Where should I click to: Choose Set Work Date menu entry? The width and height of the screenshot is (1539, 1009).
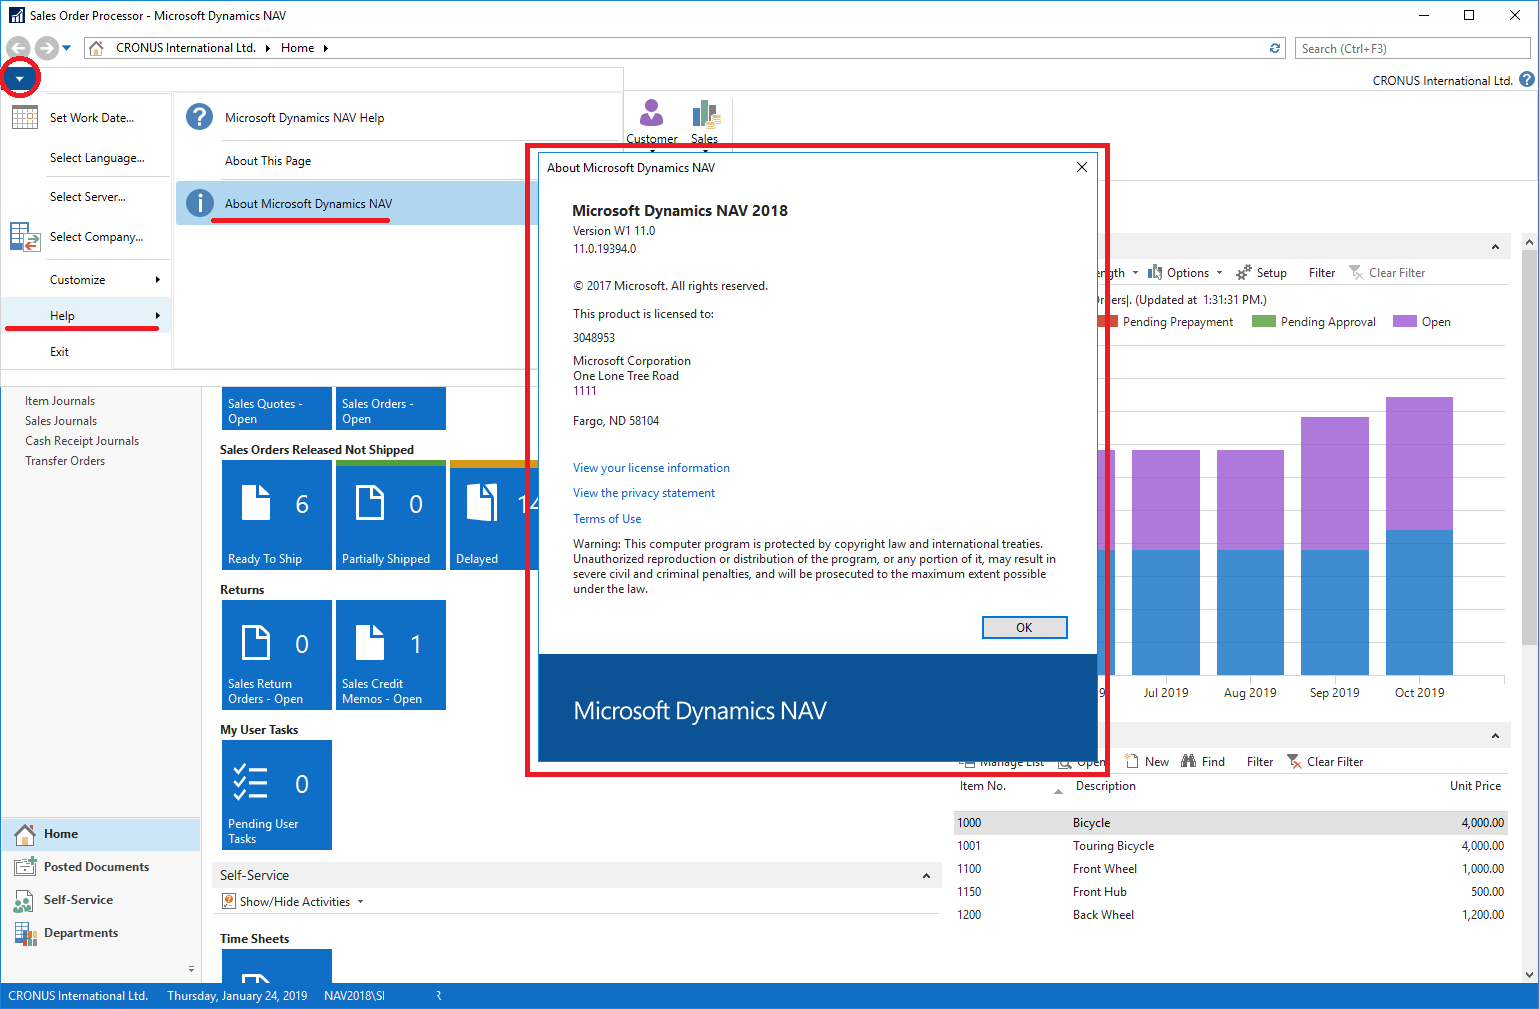click(x=92, y=118)
